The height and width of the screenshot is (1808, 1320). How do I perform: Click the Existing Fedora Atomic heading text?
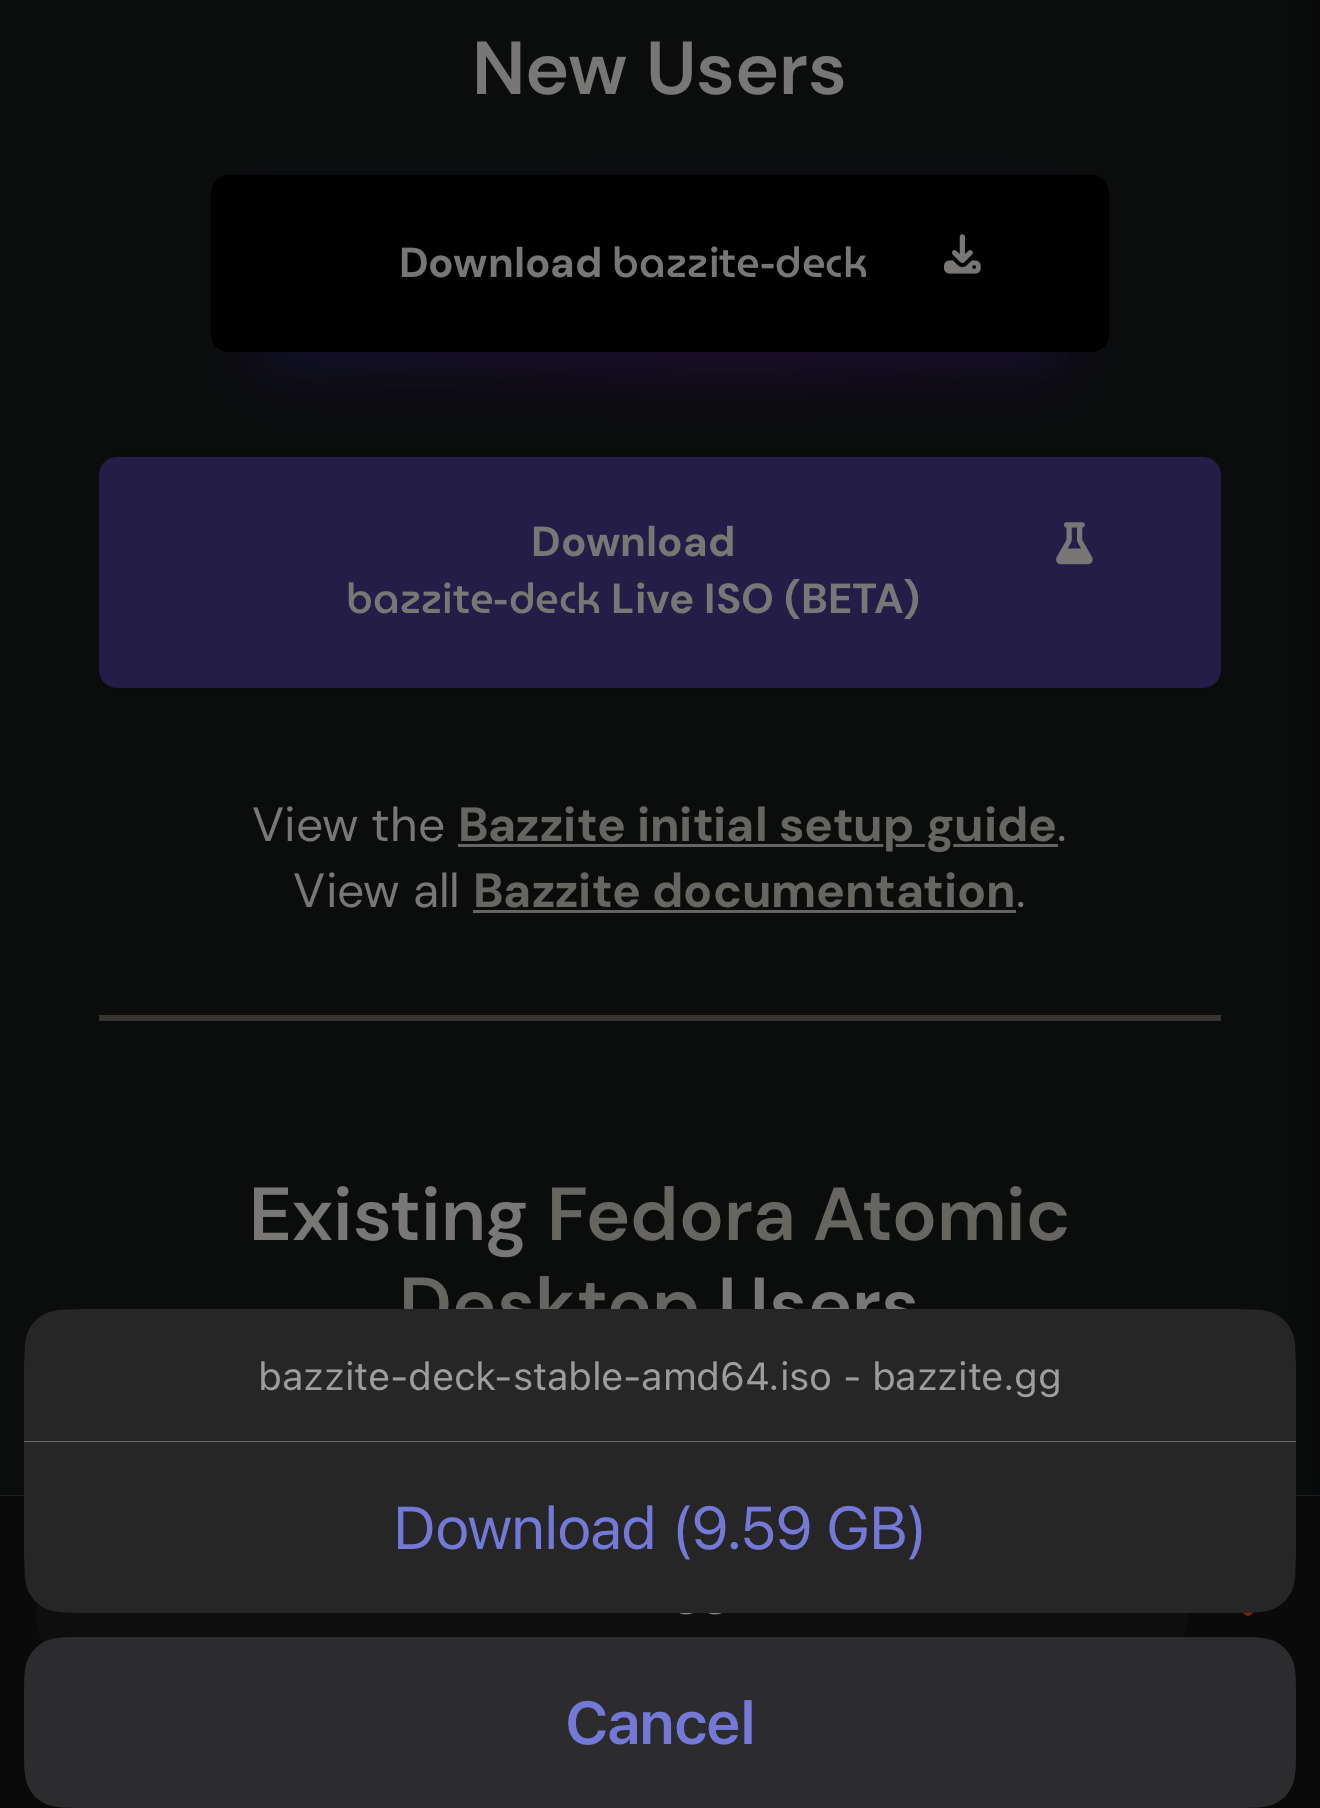click(659, 1215)
